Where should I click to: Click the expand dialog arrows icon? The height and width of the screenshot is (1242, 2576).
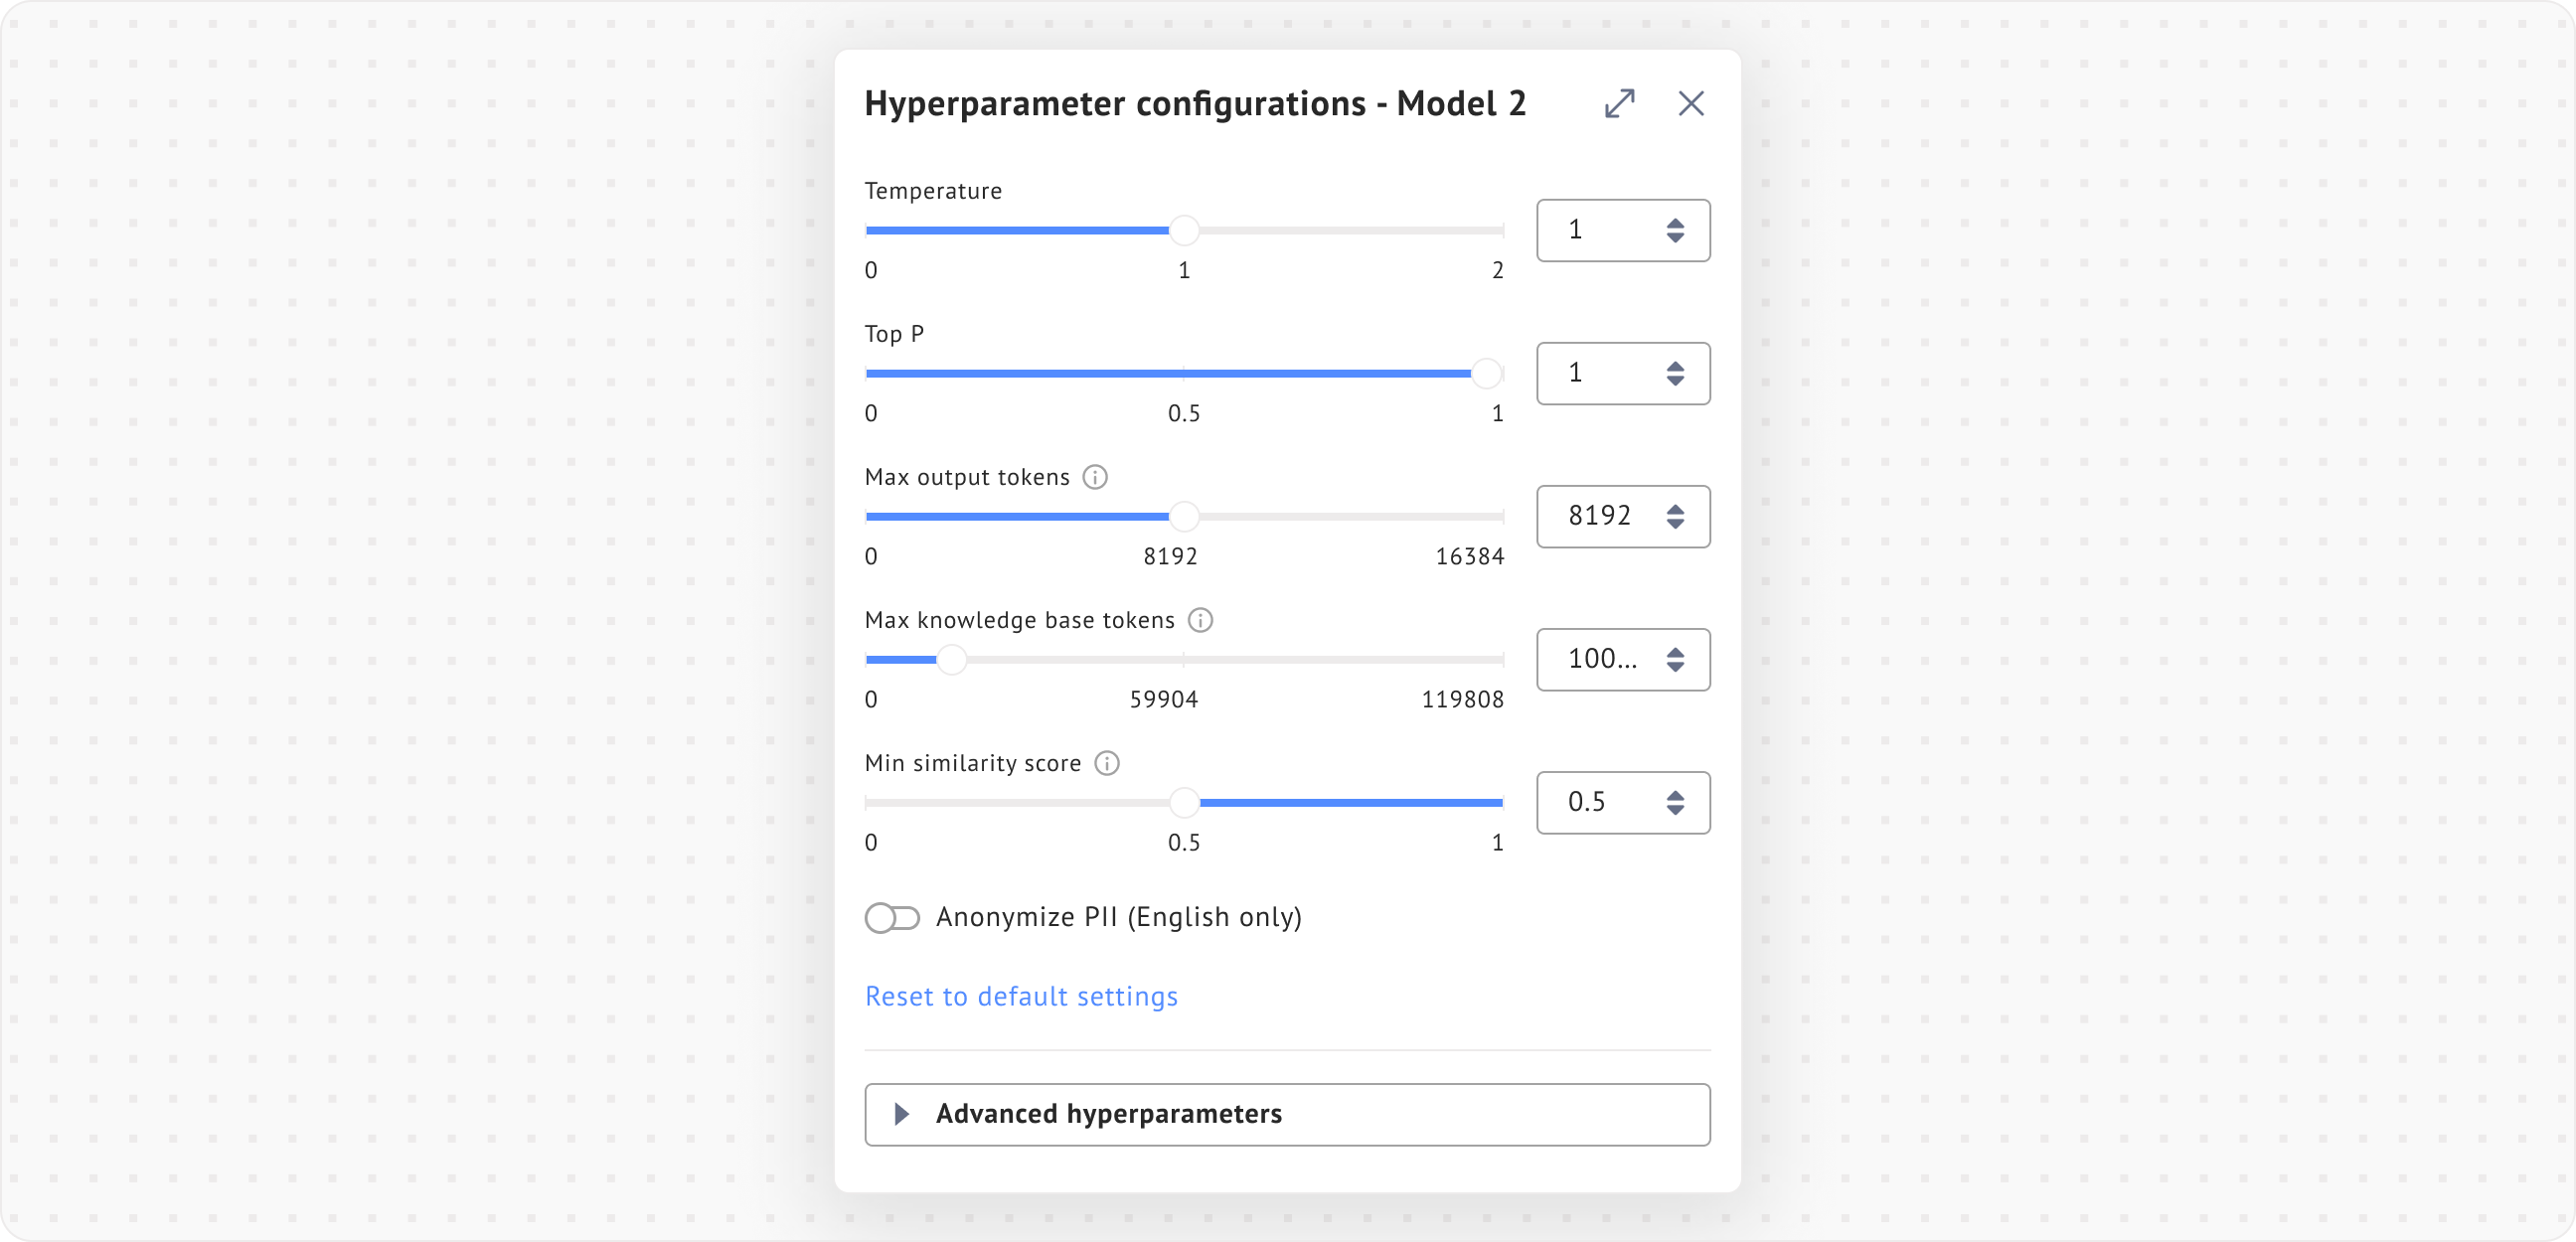pos(1619,104)
